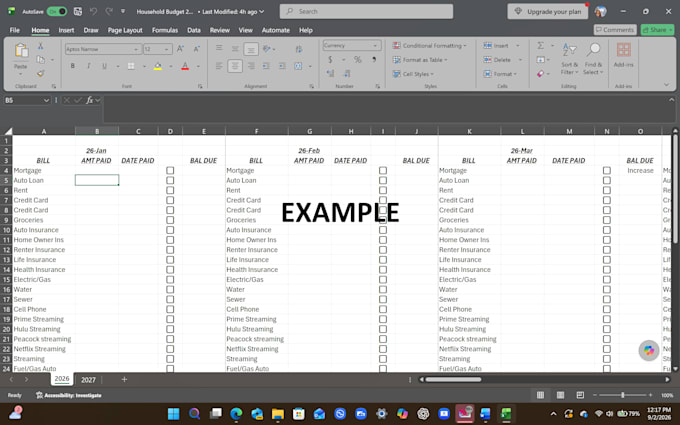Tick the Water checkbox in February

click(x=382, y=289)
